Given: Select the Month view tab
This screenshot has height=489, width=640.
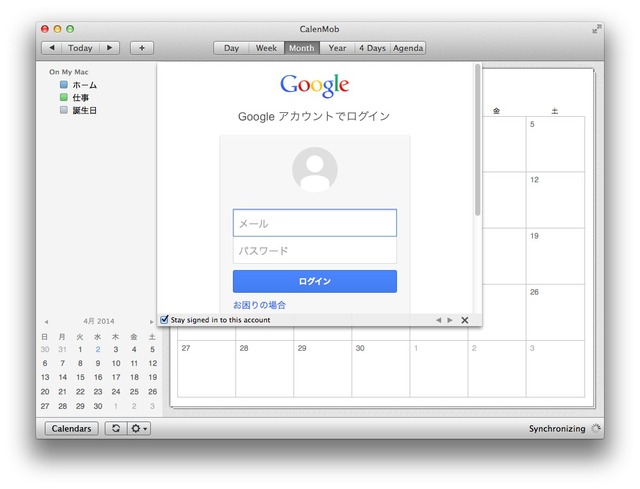Looking at the screenshot, I should [302, 48].
